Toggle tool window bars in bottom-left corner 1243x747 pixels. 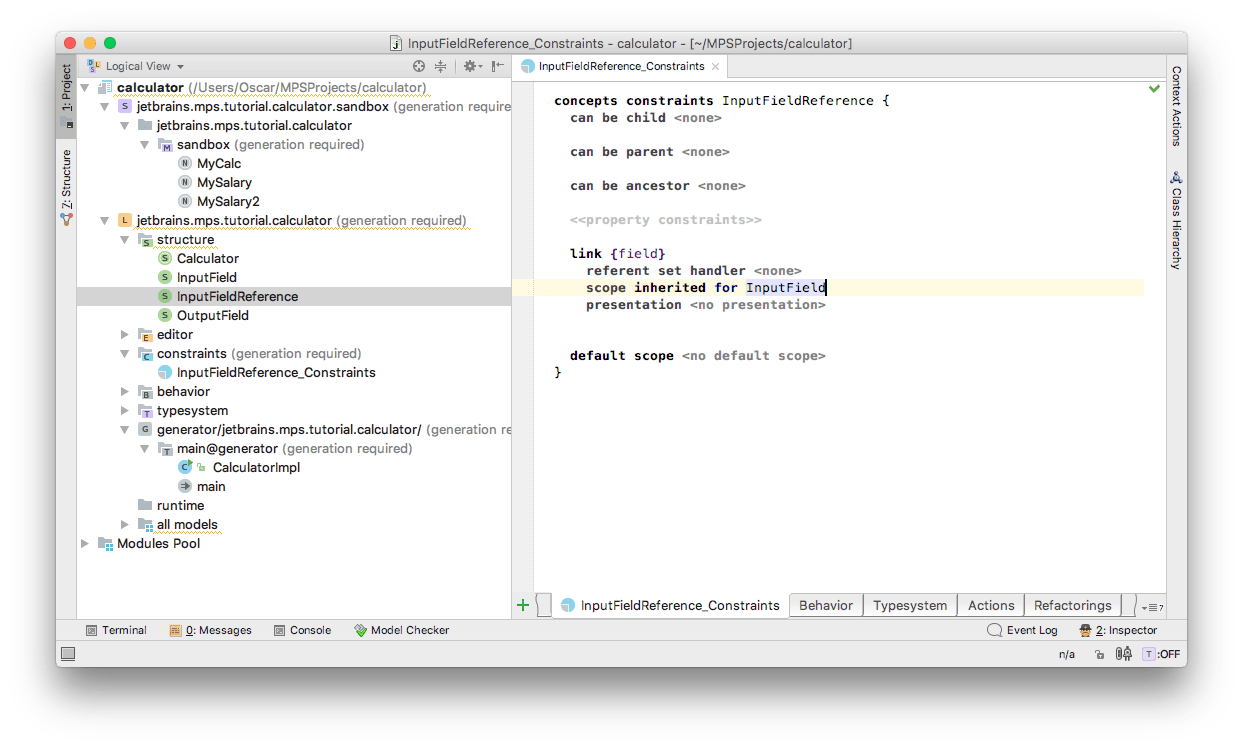tap(68, 654)
